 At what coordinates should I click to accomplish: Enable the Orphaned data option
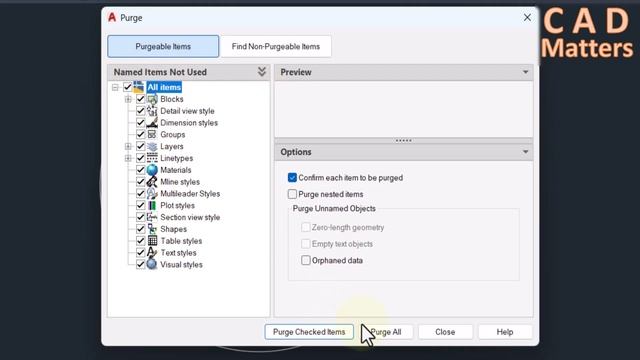point(306,260)
